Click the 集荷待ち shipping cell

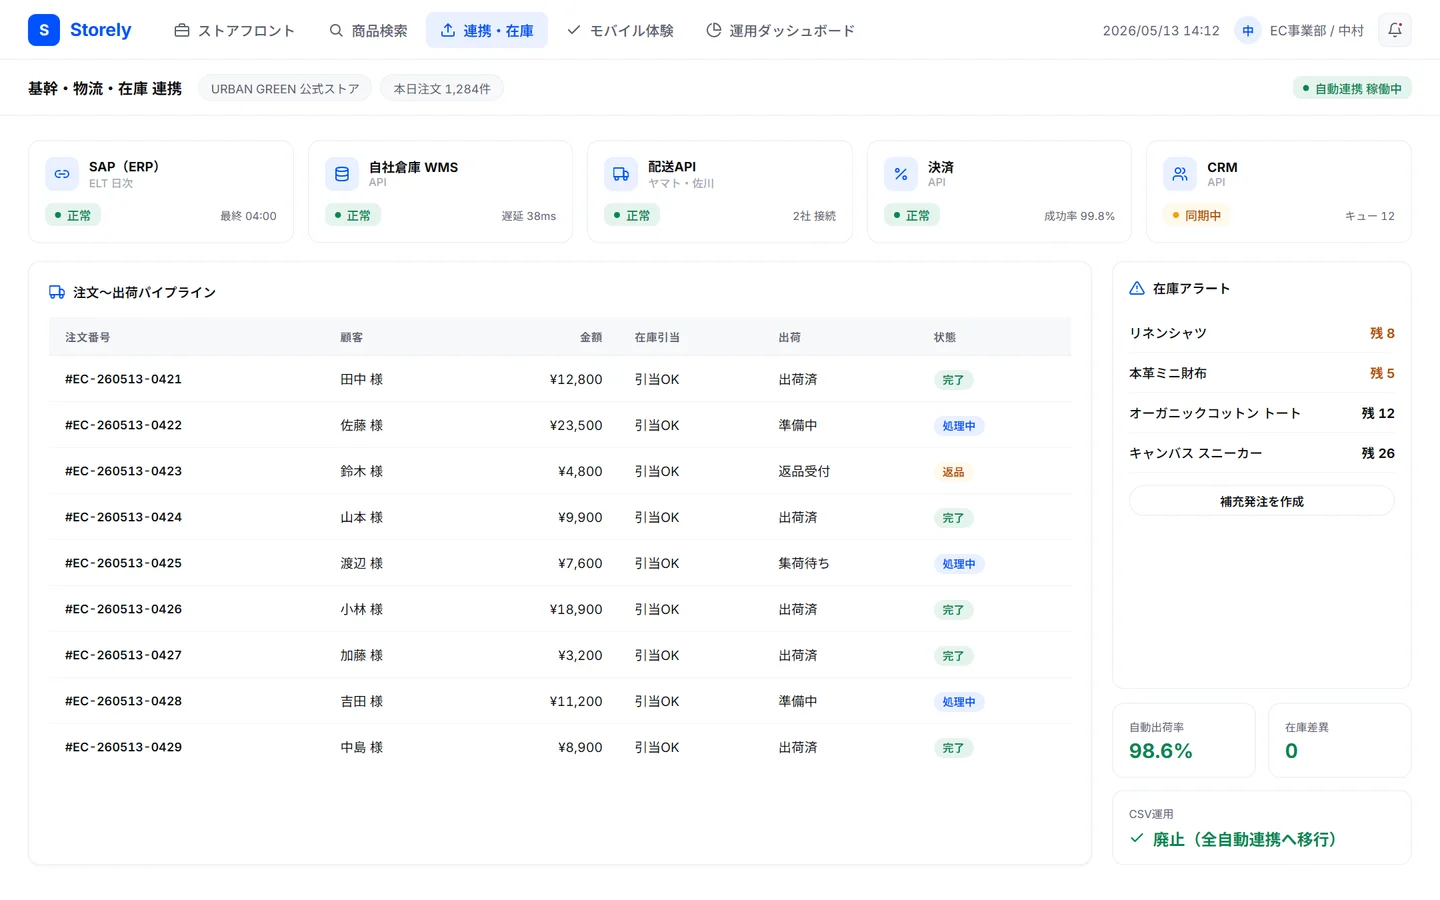click(804, 563)
